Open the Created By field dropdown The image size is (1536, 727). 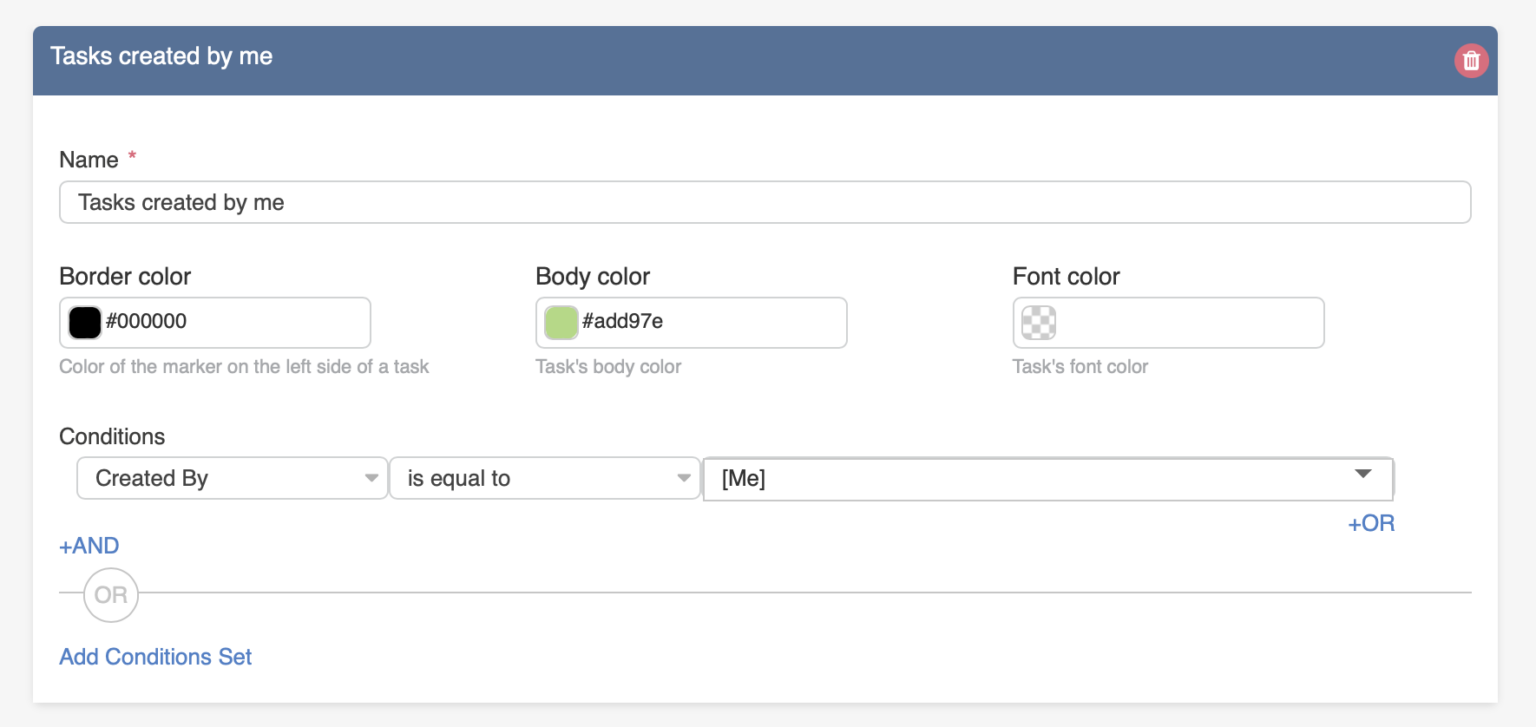(x=230, y=478)
